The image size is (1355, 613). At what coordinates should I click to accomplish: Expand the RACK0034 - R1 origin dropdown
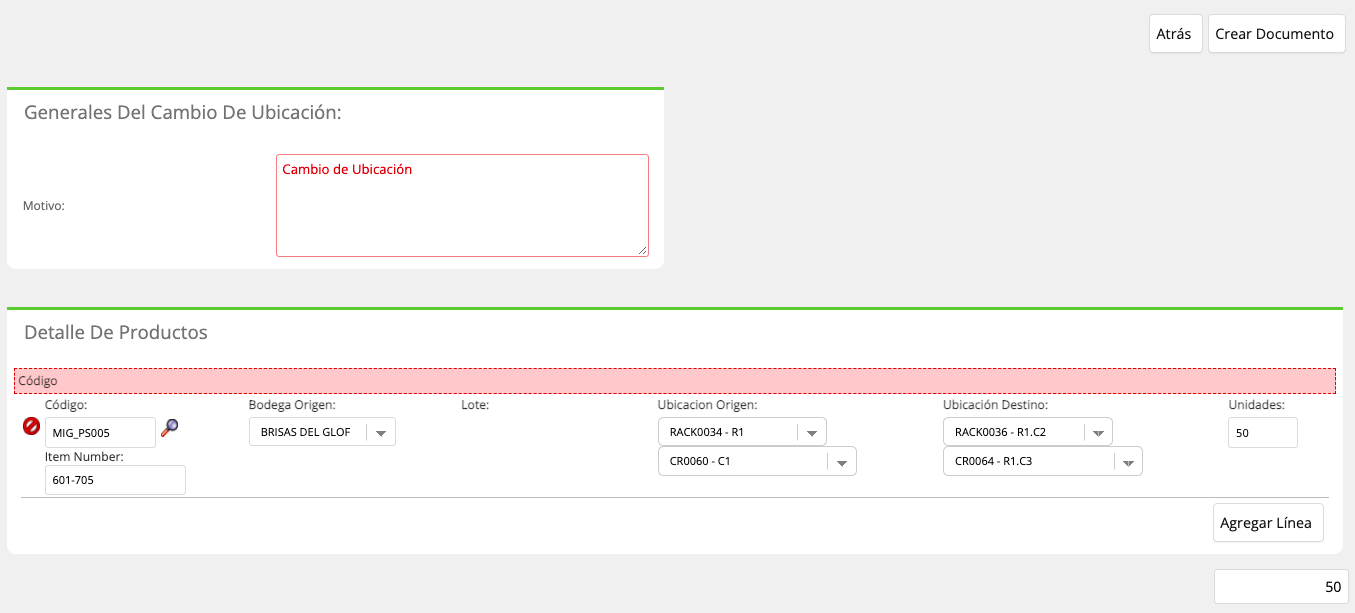742,432
